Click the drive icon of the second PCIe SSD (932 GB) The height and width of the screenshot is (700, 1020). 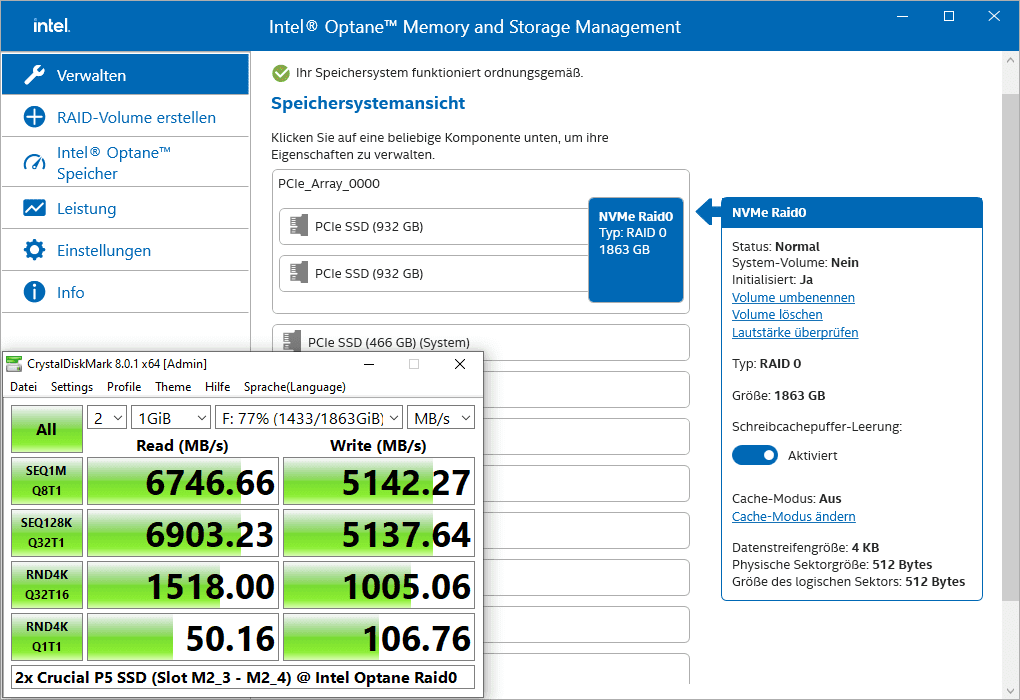tap(299, 273)
